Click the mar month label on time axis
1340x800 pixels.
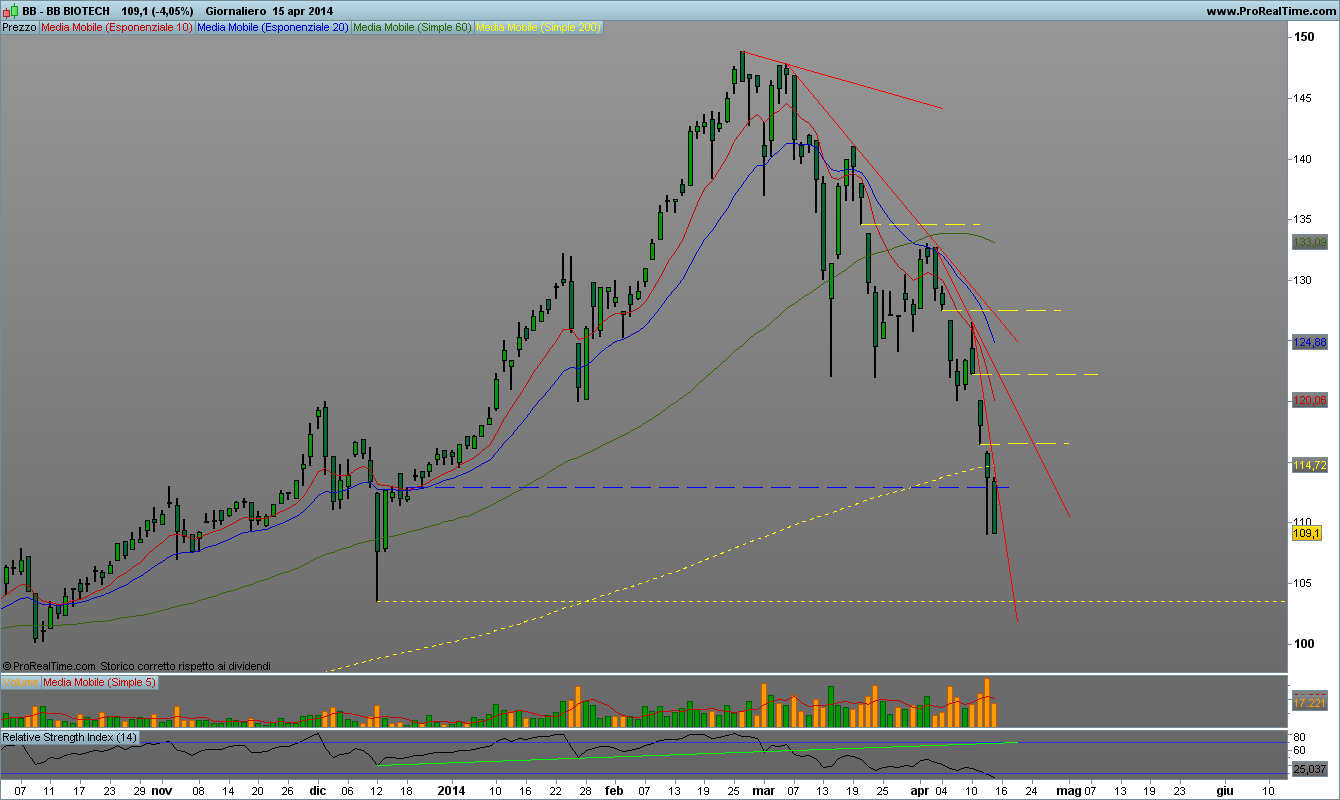click(x=763, y=790)
